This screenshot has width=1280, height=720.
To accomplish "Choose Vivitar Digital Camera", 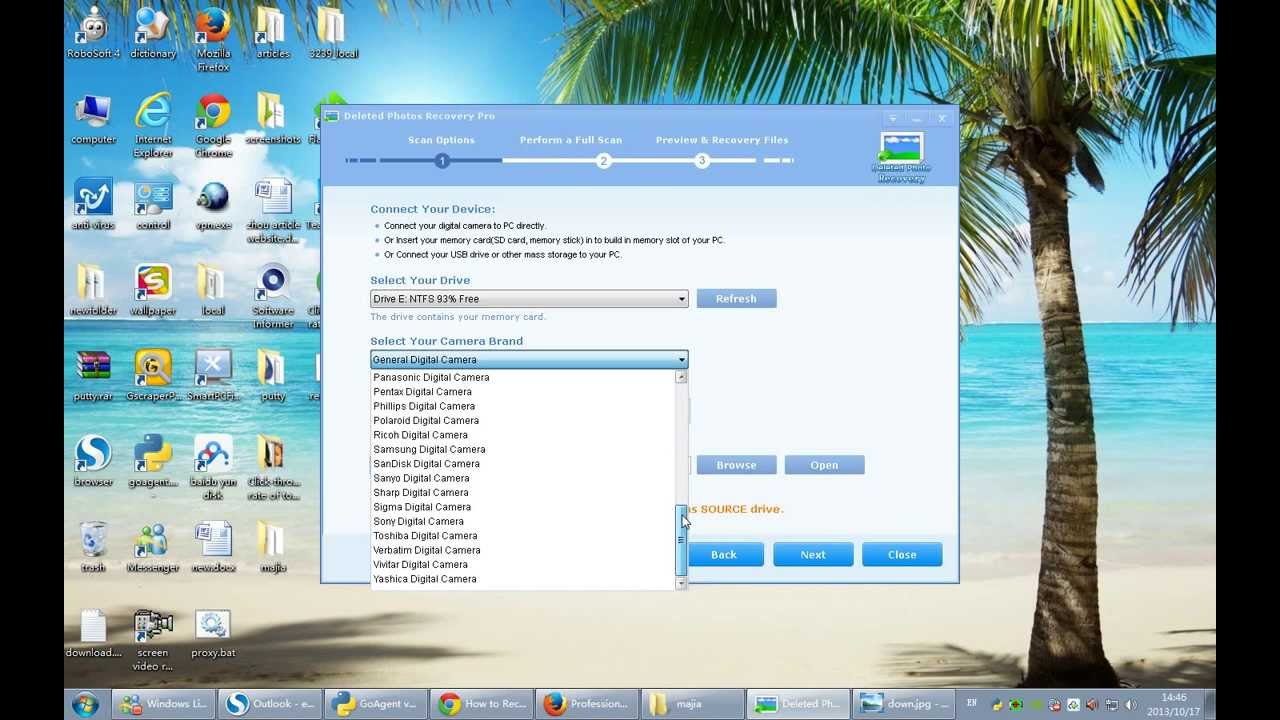I will [523, 565].
